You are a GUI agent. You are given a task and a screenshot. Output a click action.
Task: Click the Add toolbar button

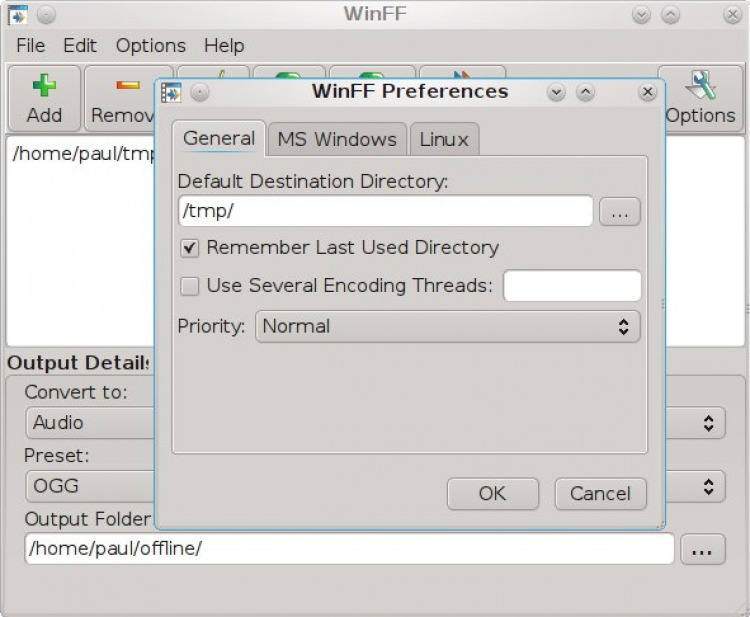[44, 99]
